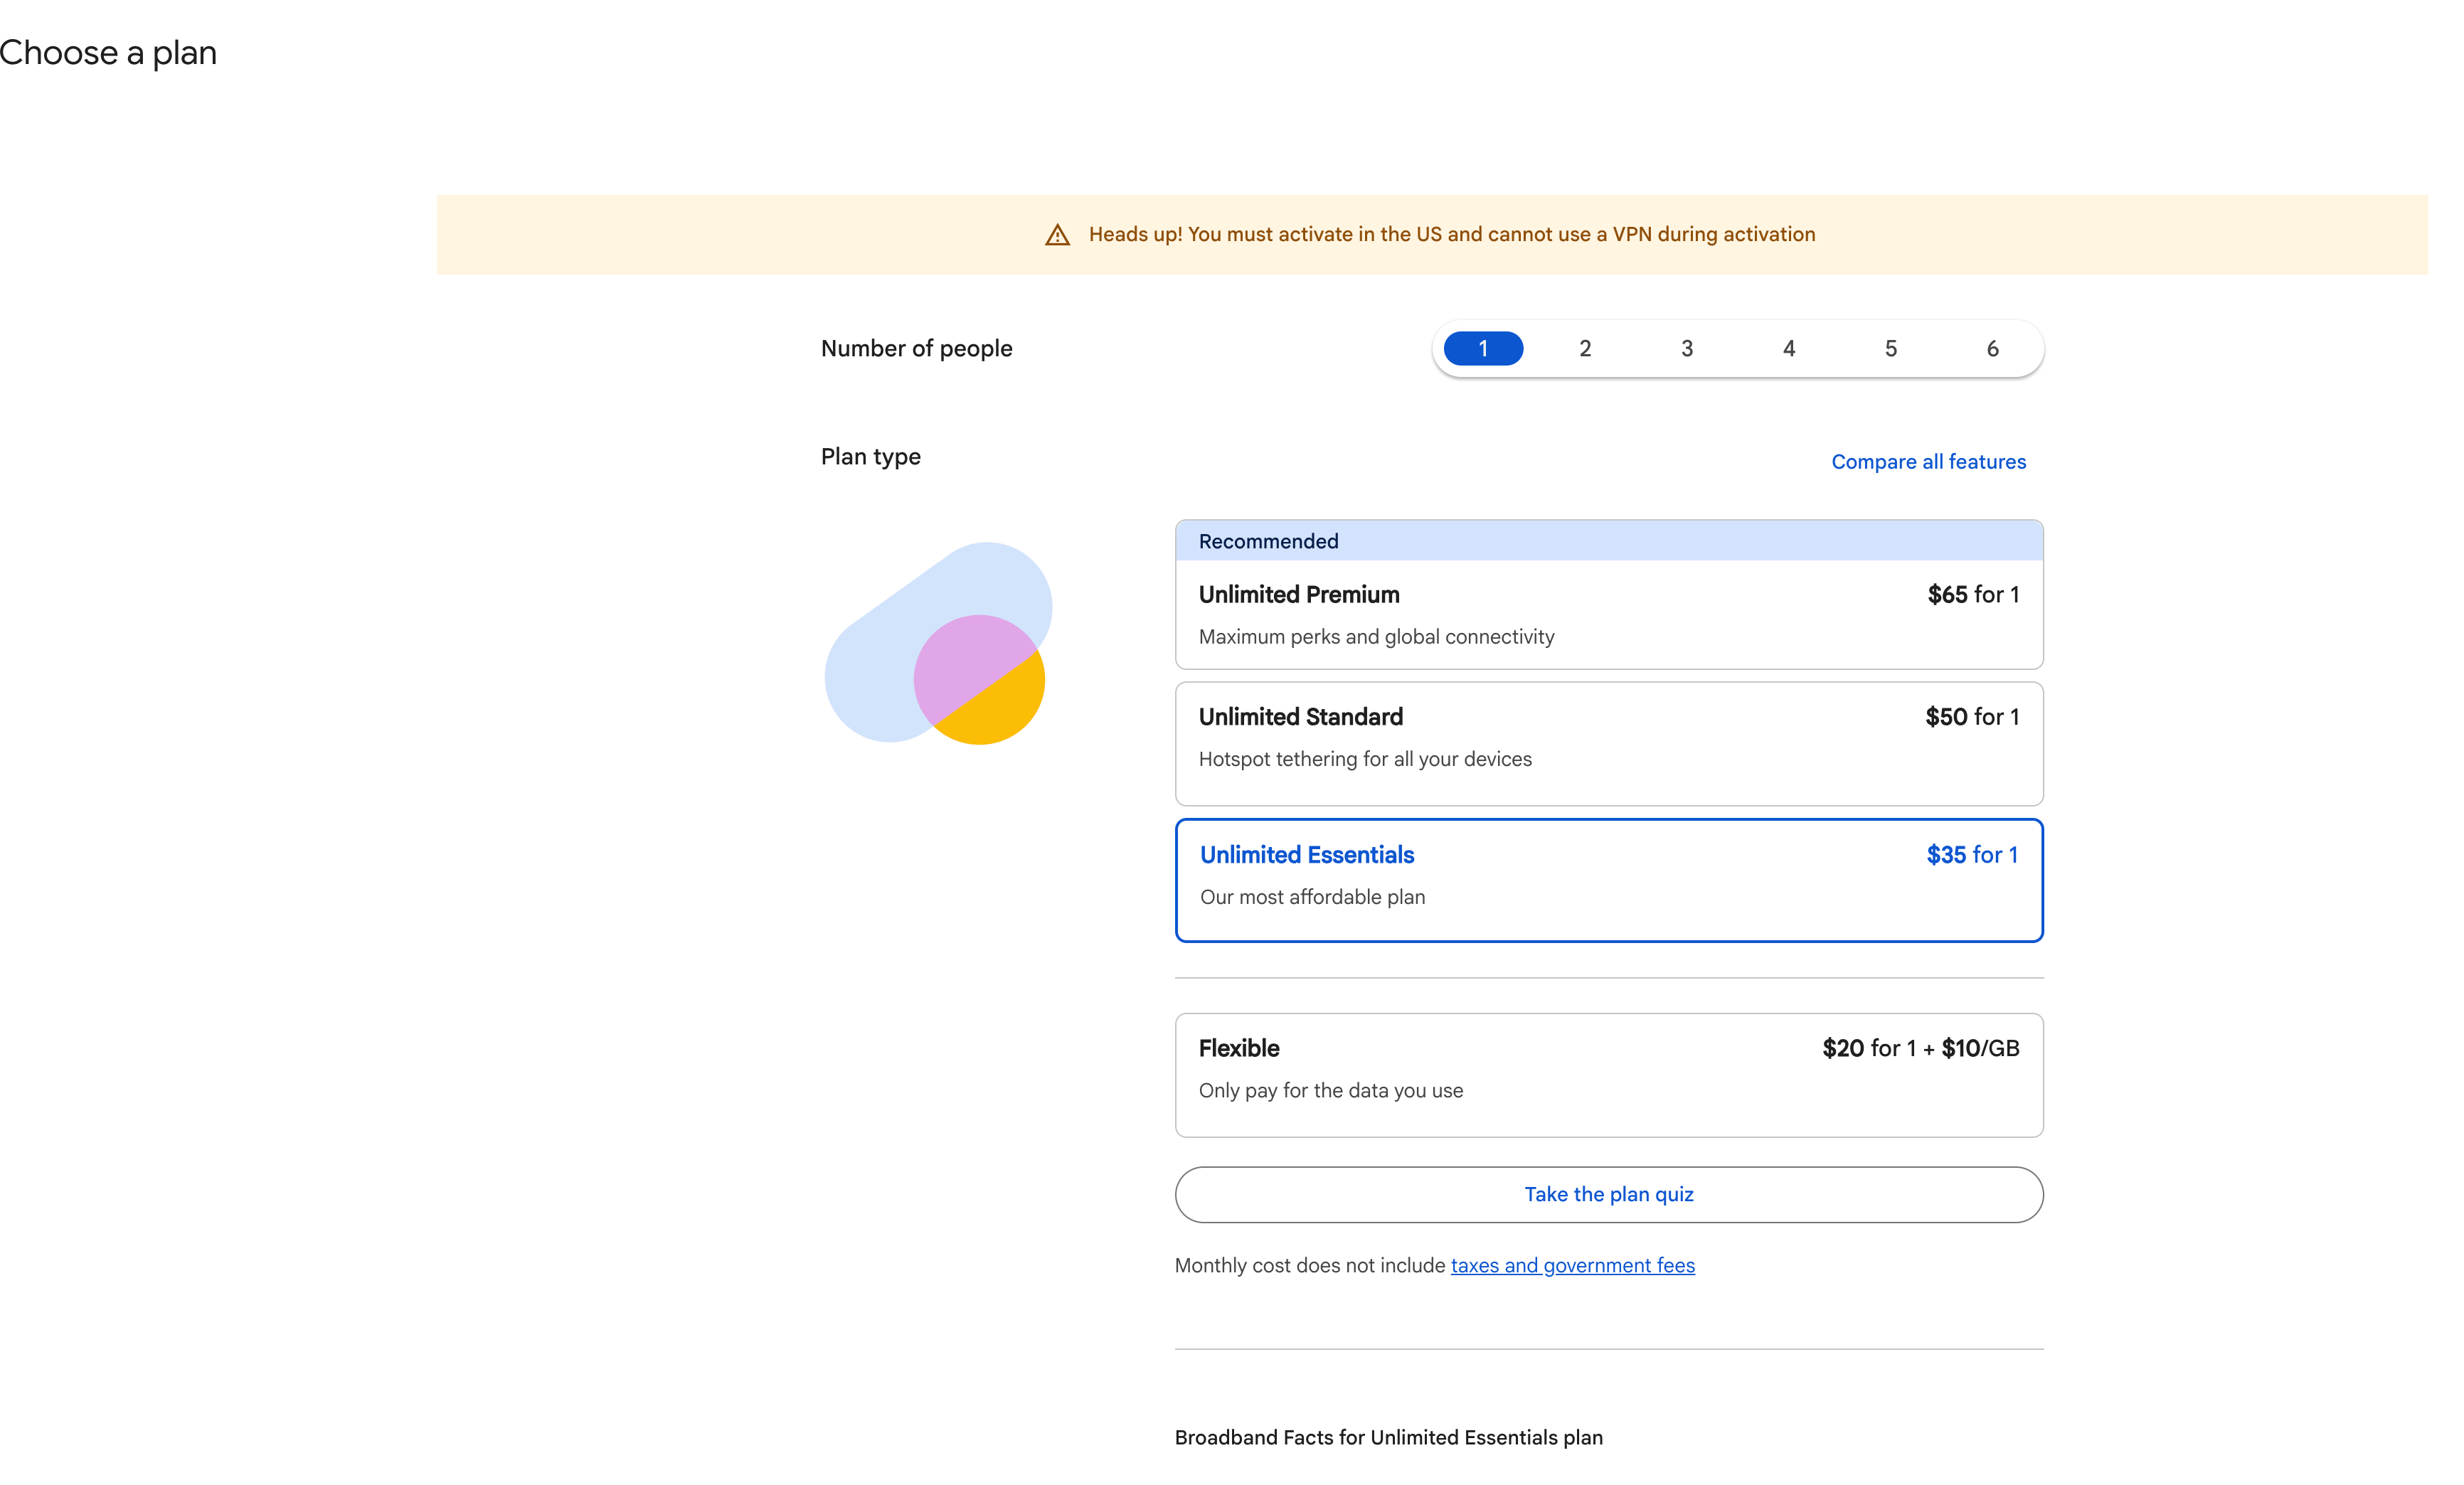Open Compare all features link

coord(1928,462)
